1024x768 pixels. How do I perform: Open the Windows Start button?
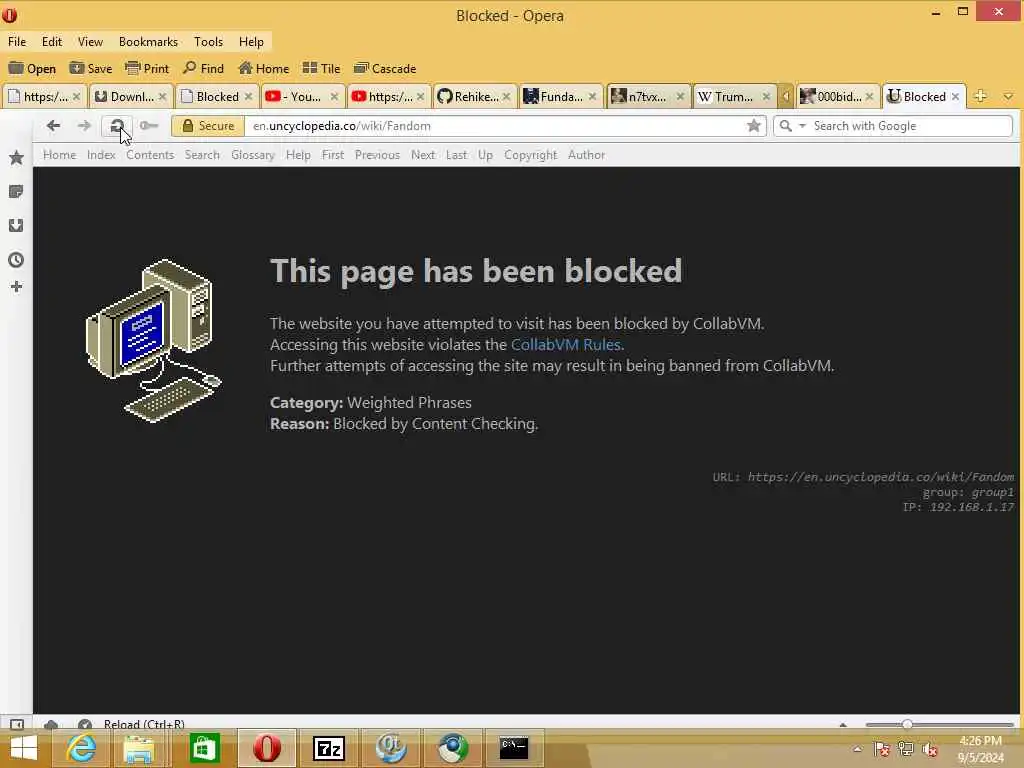[x=24, y=748]
